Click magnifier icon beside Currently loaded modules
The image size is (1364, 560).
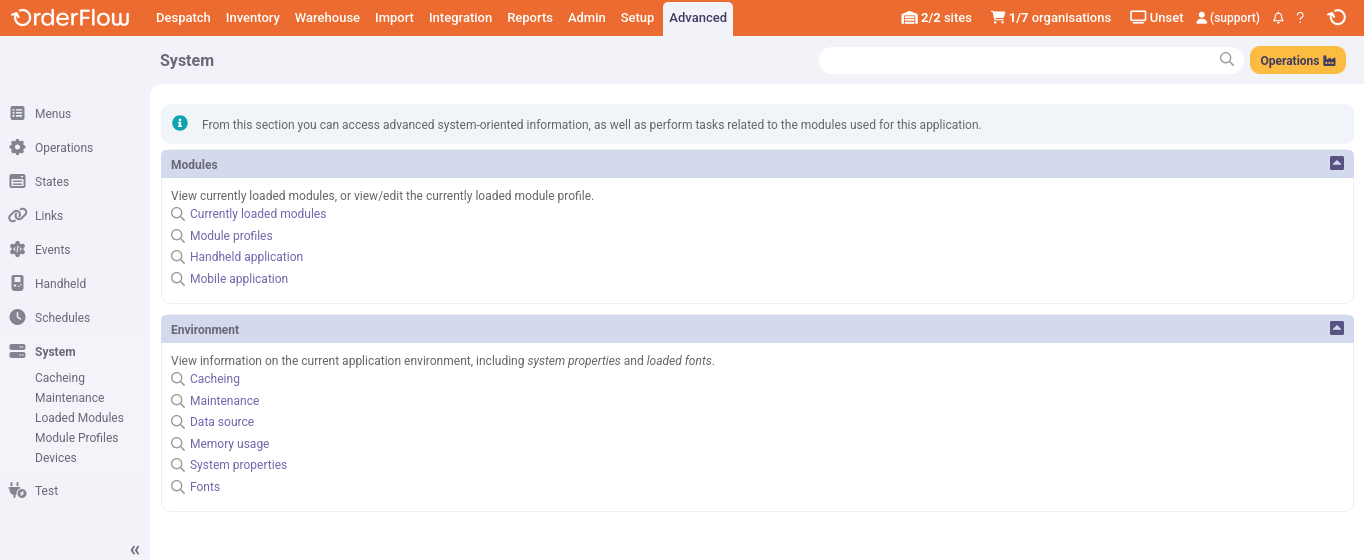point(178,214)
